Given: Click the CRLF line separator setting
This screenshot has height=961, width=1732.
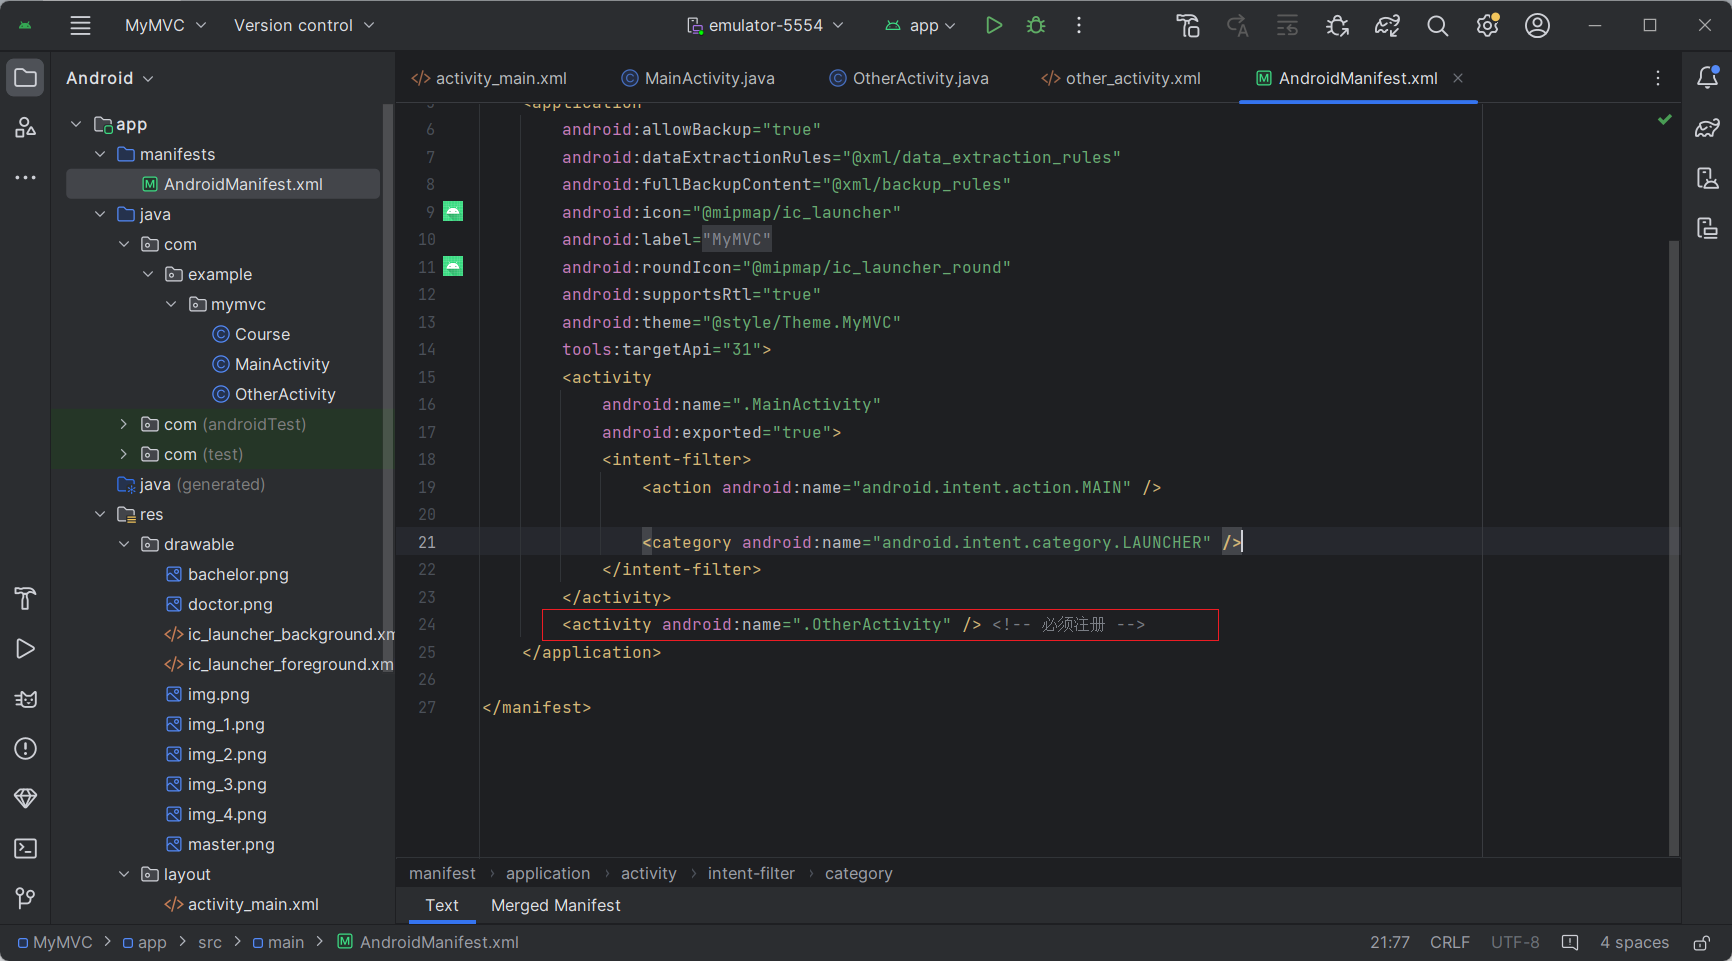Looking at the screenshot, I should tap(1449, 942).
